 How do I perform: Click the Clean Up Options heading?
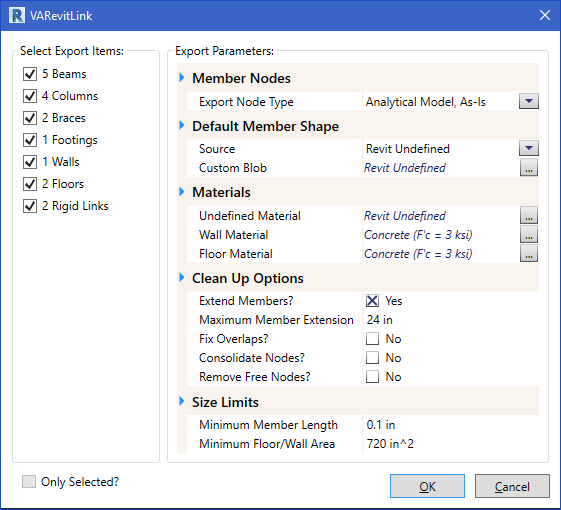(x=248, y=278)
